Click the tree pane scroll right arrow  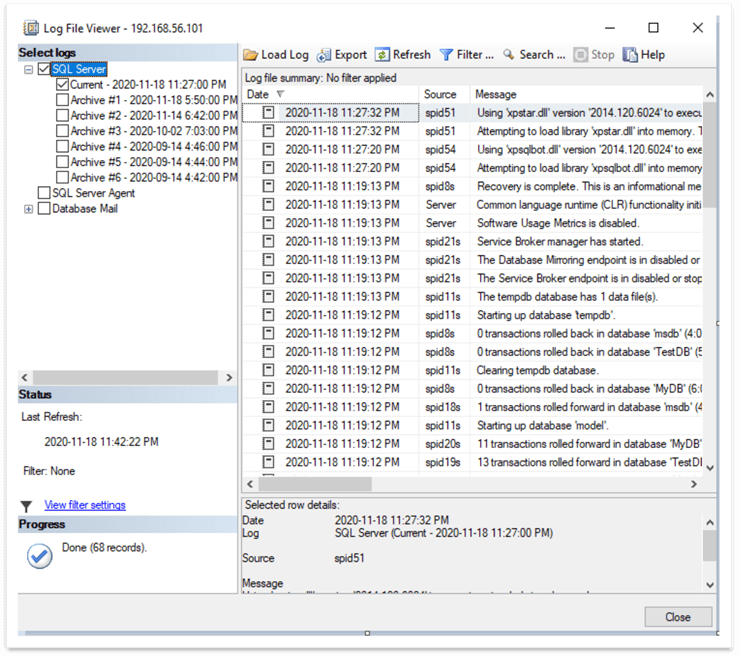click(229, 378)
